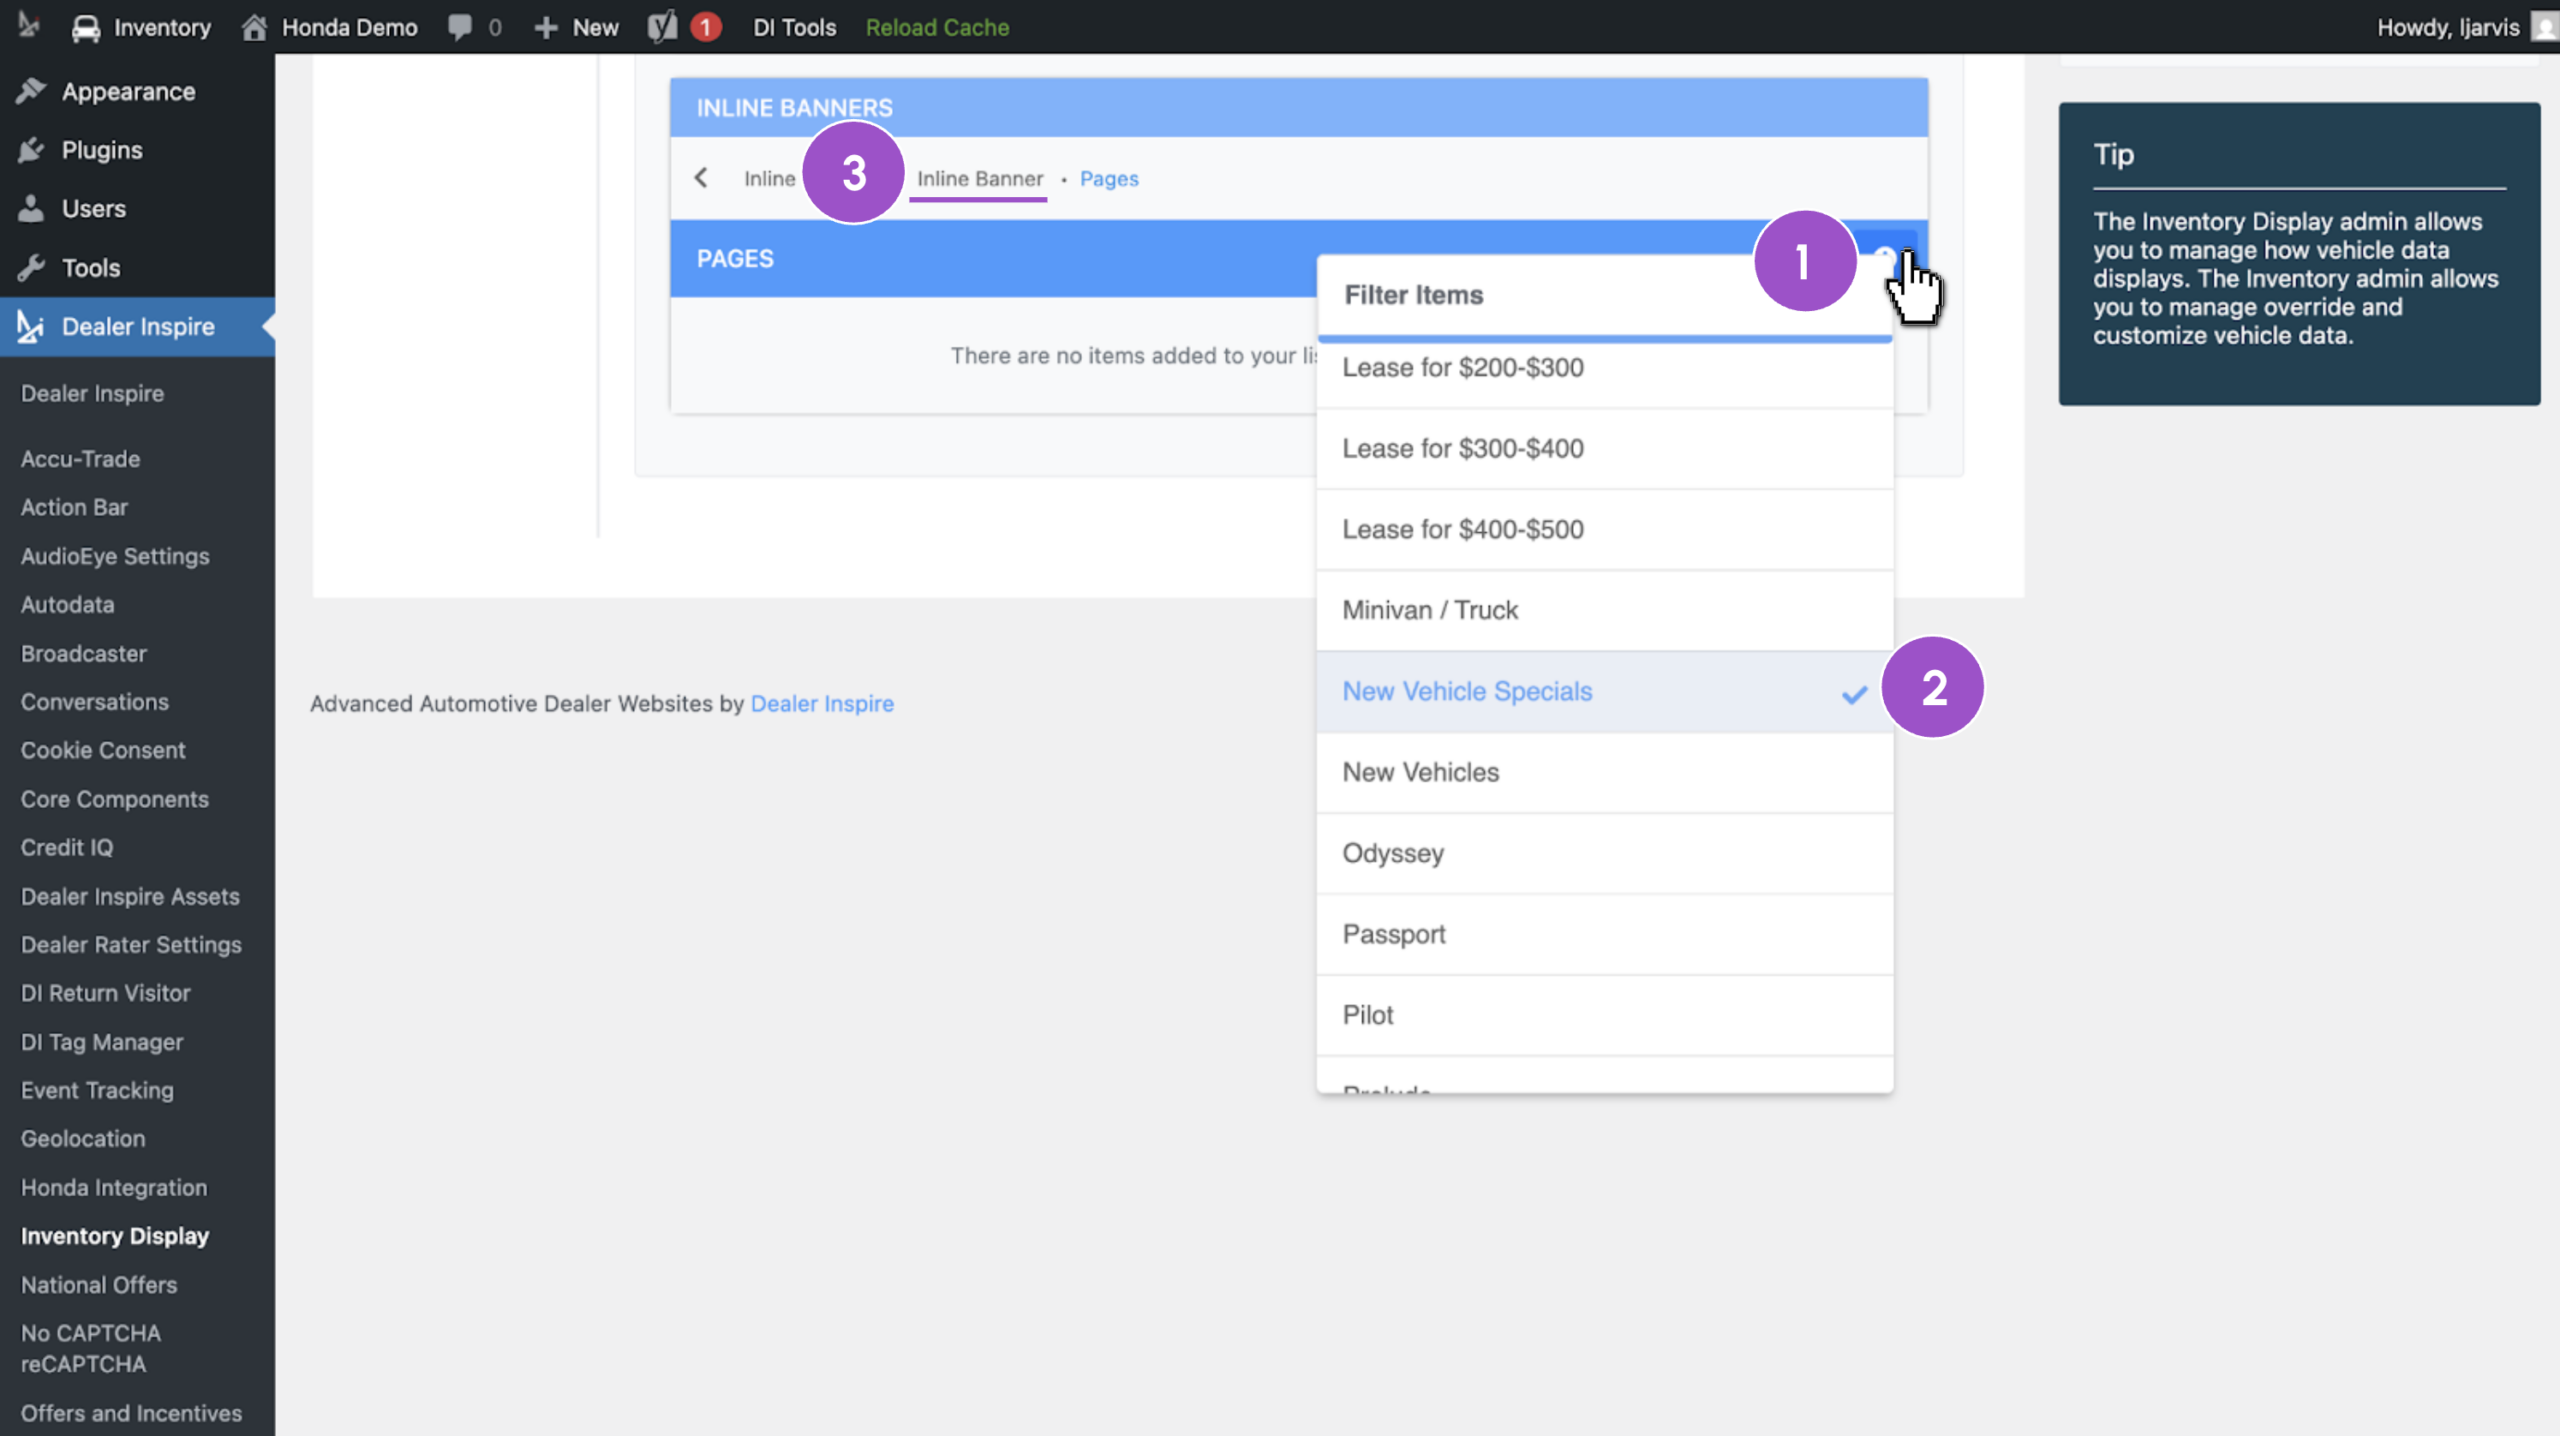The width and height of the screenshot is (2560, 1436).
Task: Select Odyssey option
Action: (x=1604, y=853)
